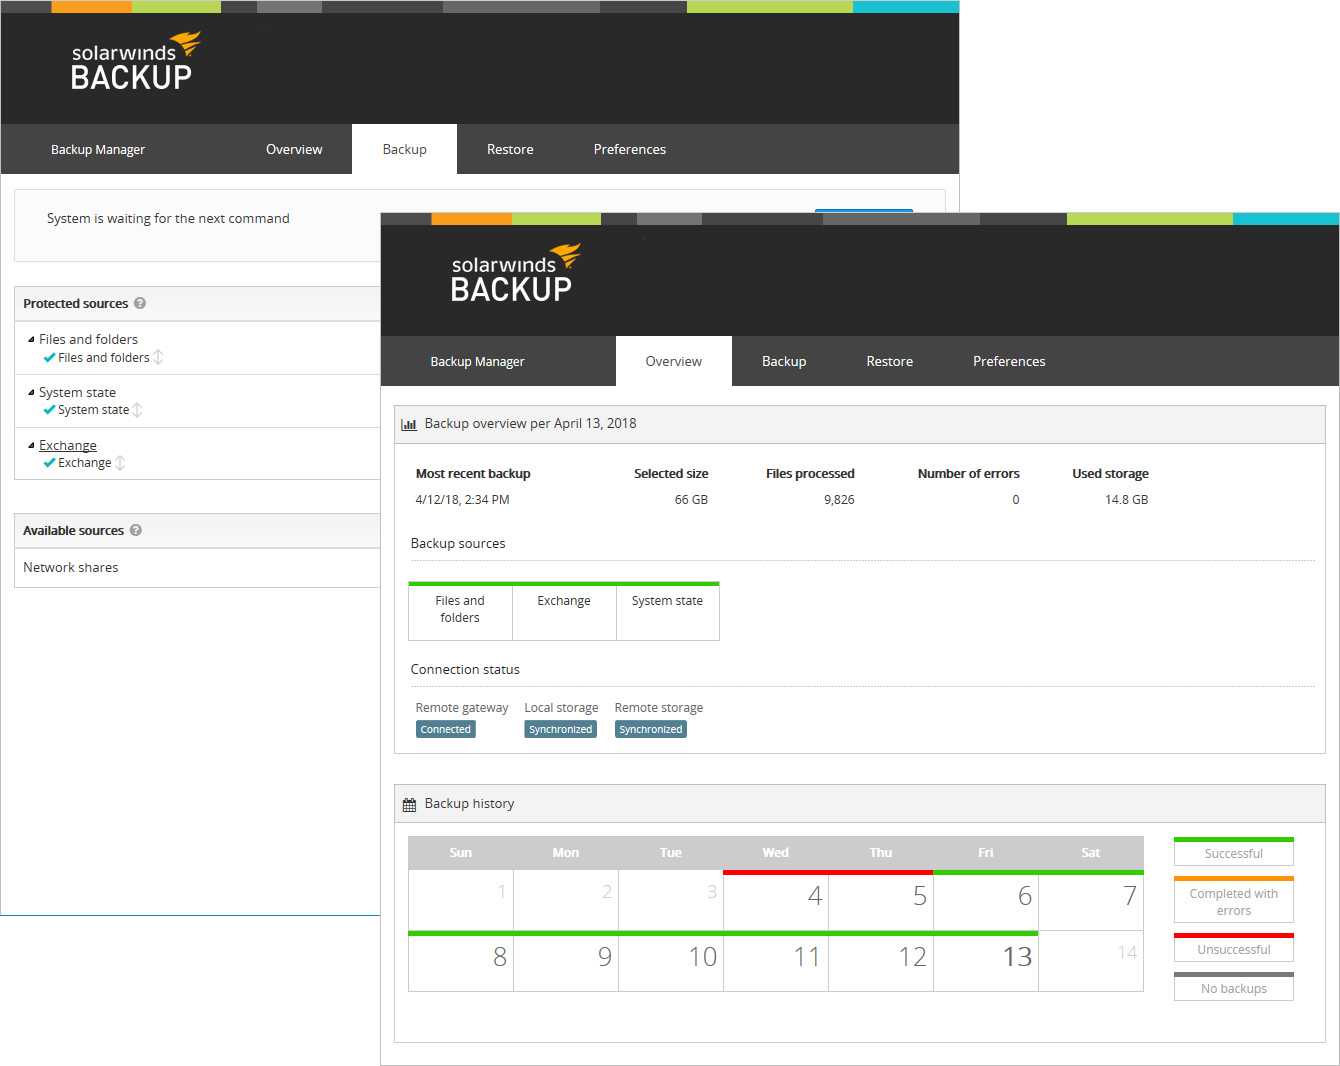Select day 11 in the backup history calendar

point(776,961)
